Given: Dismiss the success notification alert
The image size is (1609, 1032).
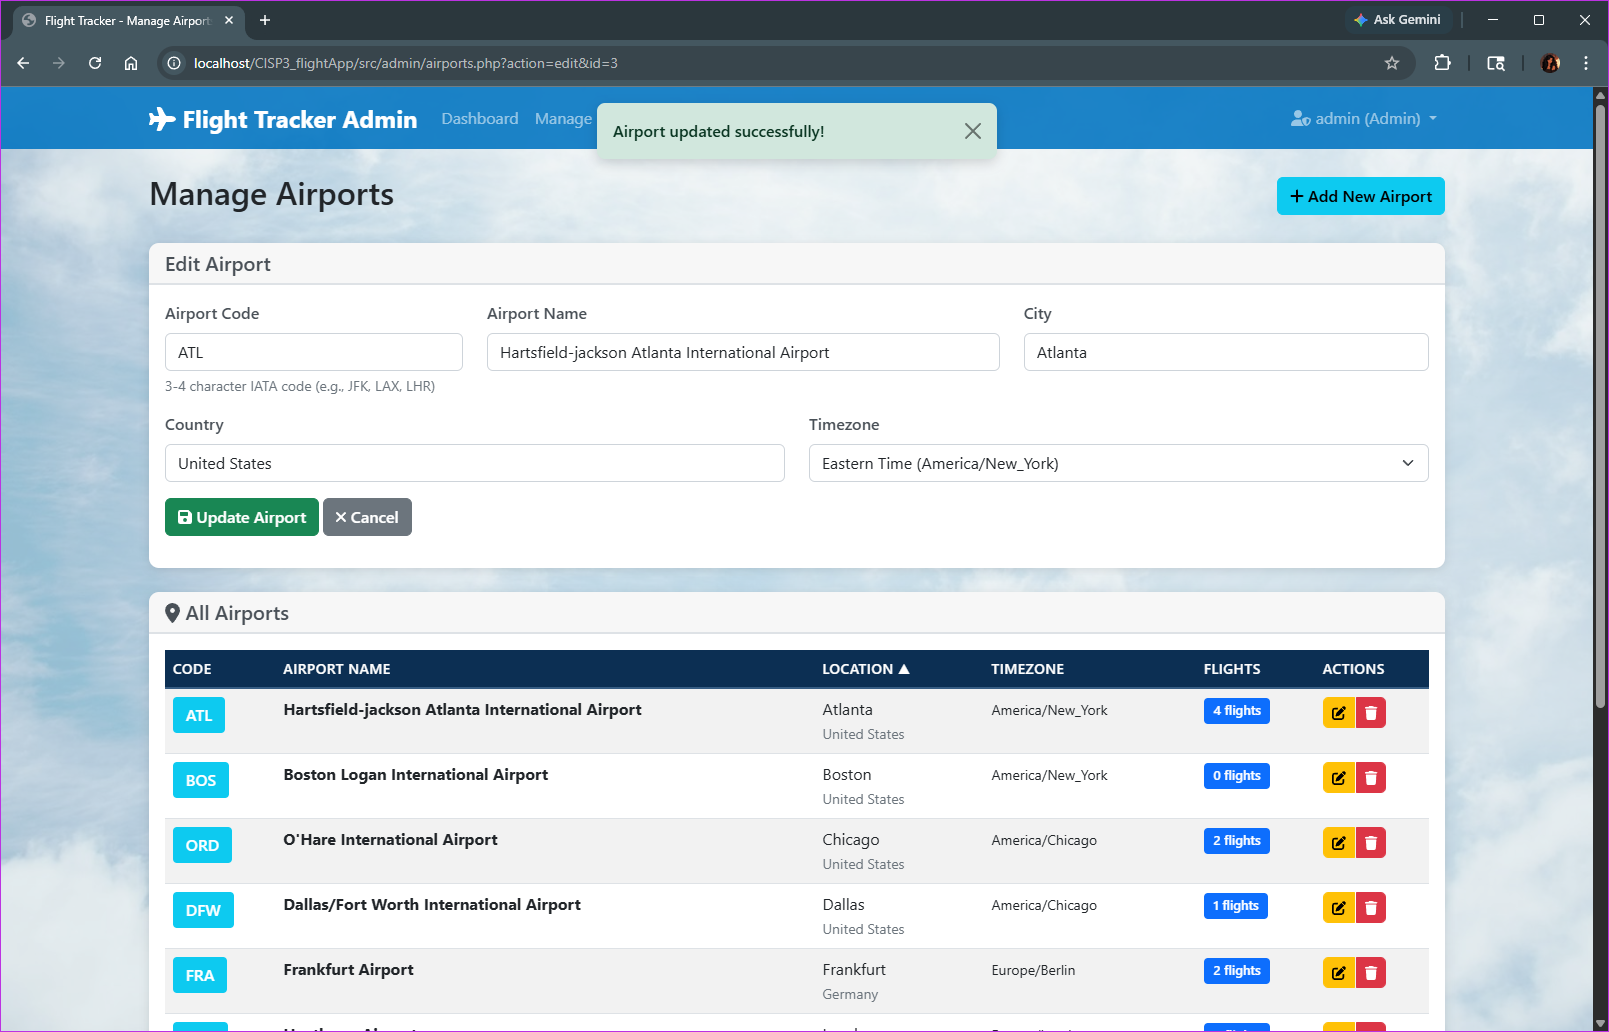Looking at the screenshot, I should coord(972,131).
